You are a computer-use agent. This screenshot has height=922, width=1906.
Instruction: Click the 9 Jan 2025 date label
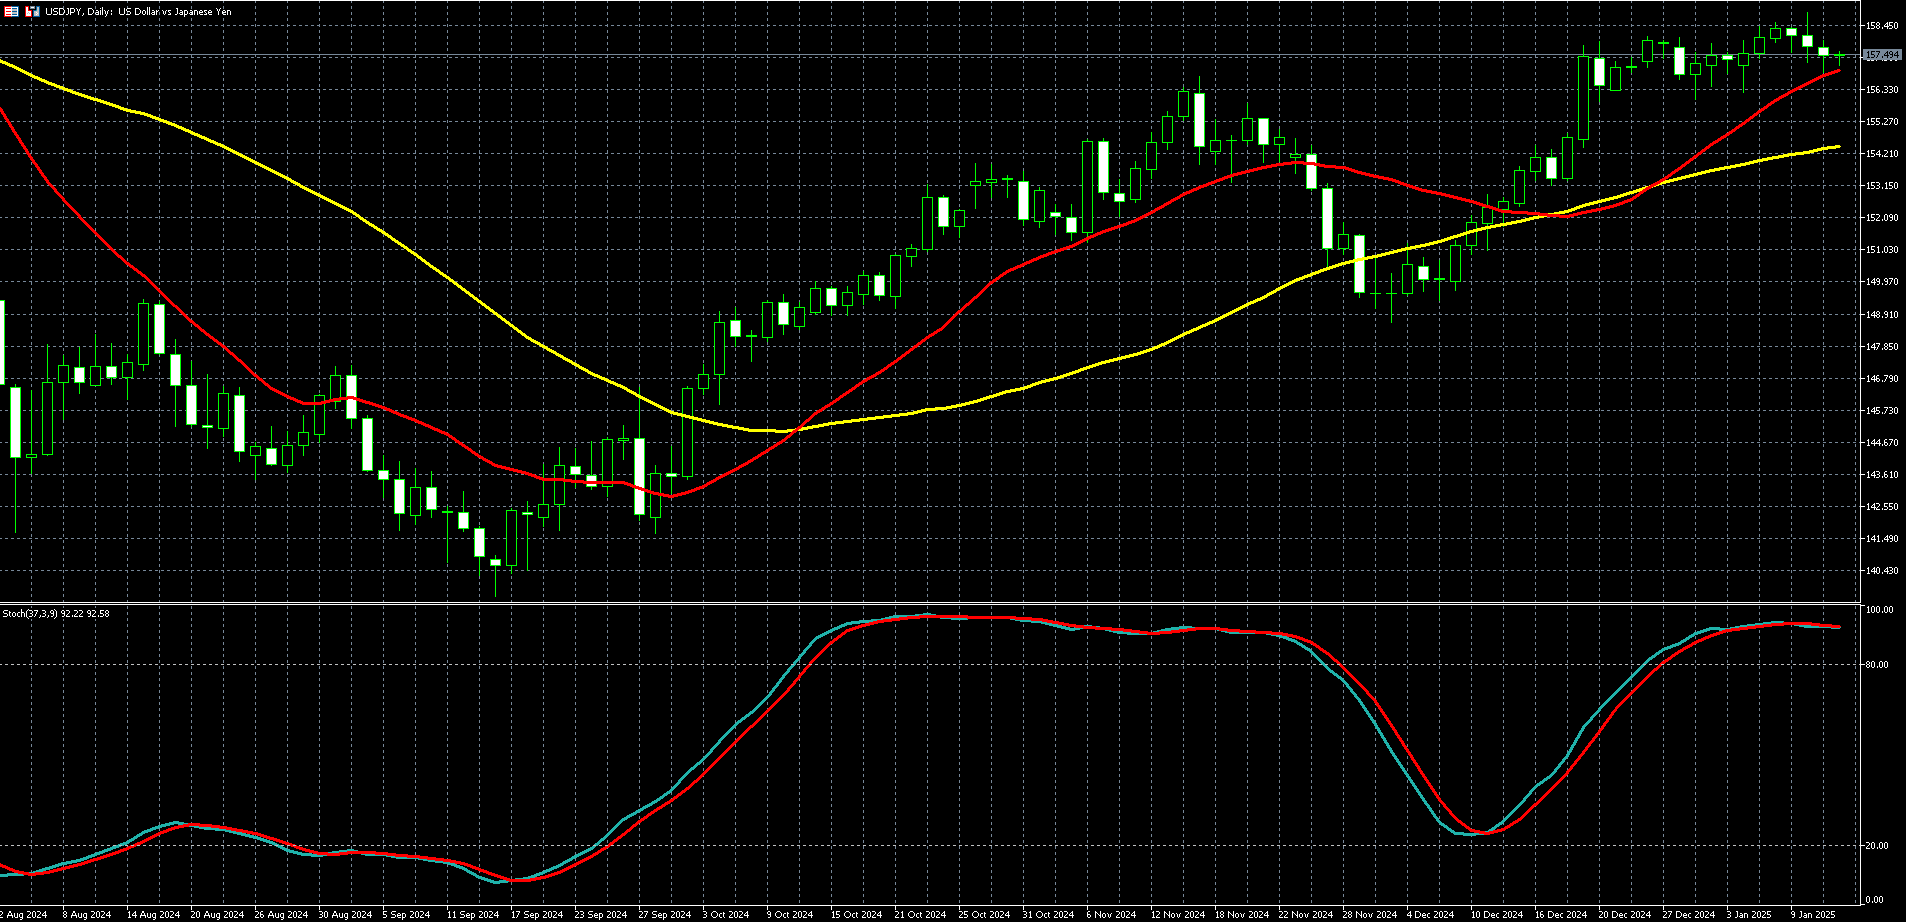1812,914
